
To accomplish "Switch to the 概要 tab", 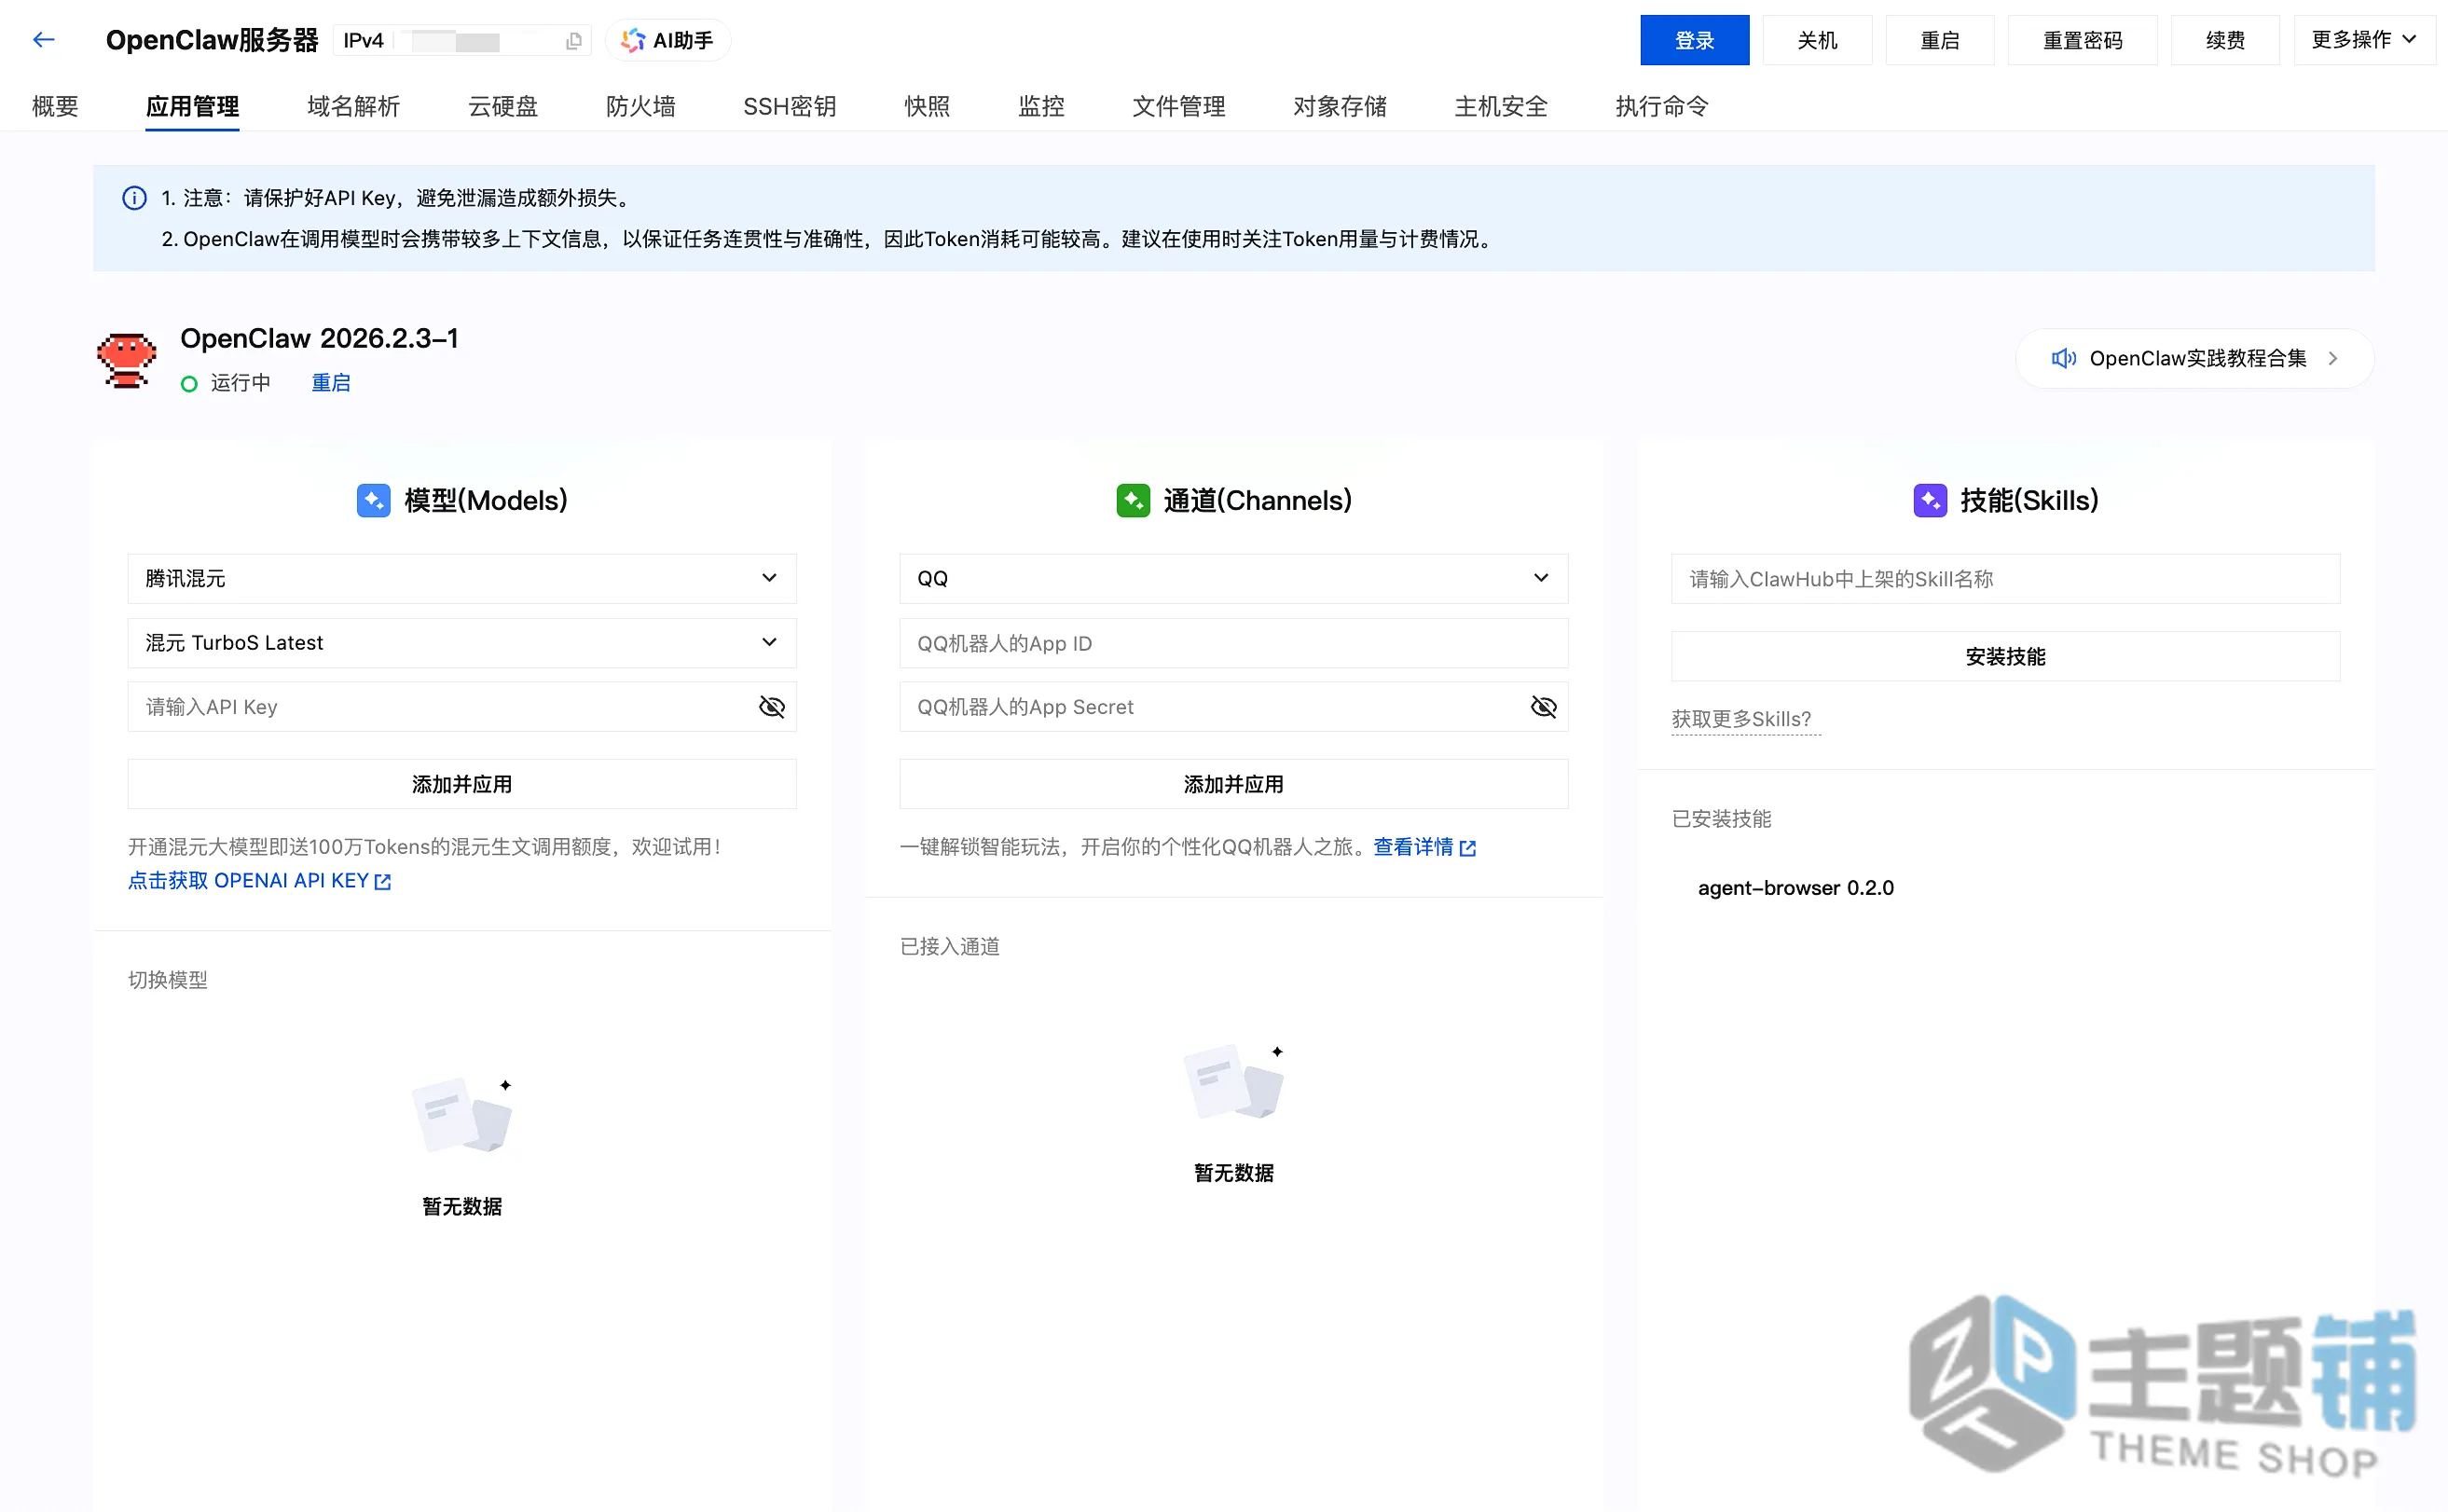I will (55, 106).
